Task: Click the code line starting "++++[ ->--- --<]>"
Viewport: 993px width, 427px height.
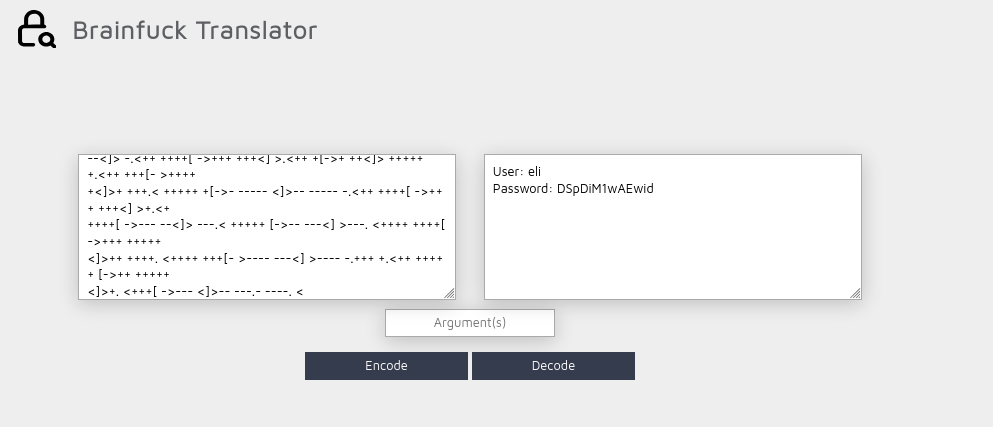Action: 267,226
